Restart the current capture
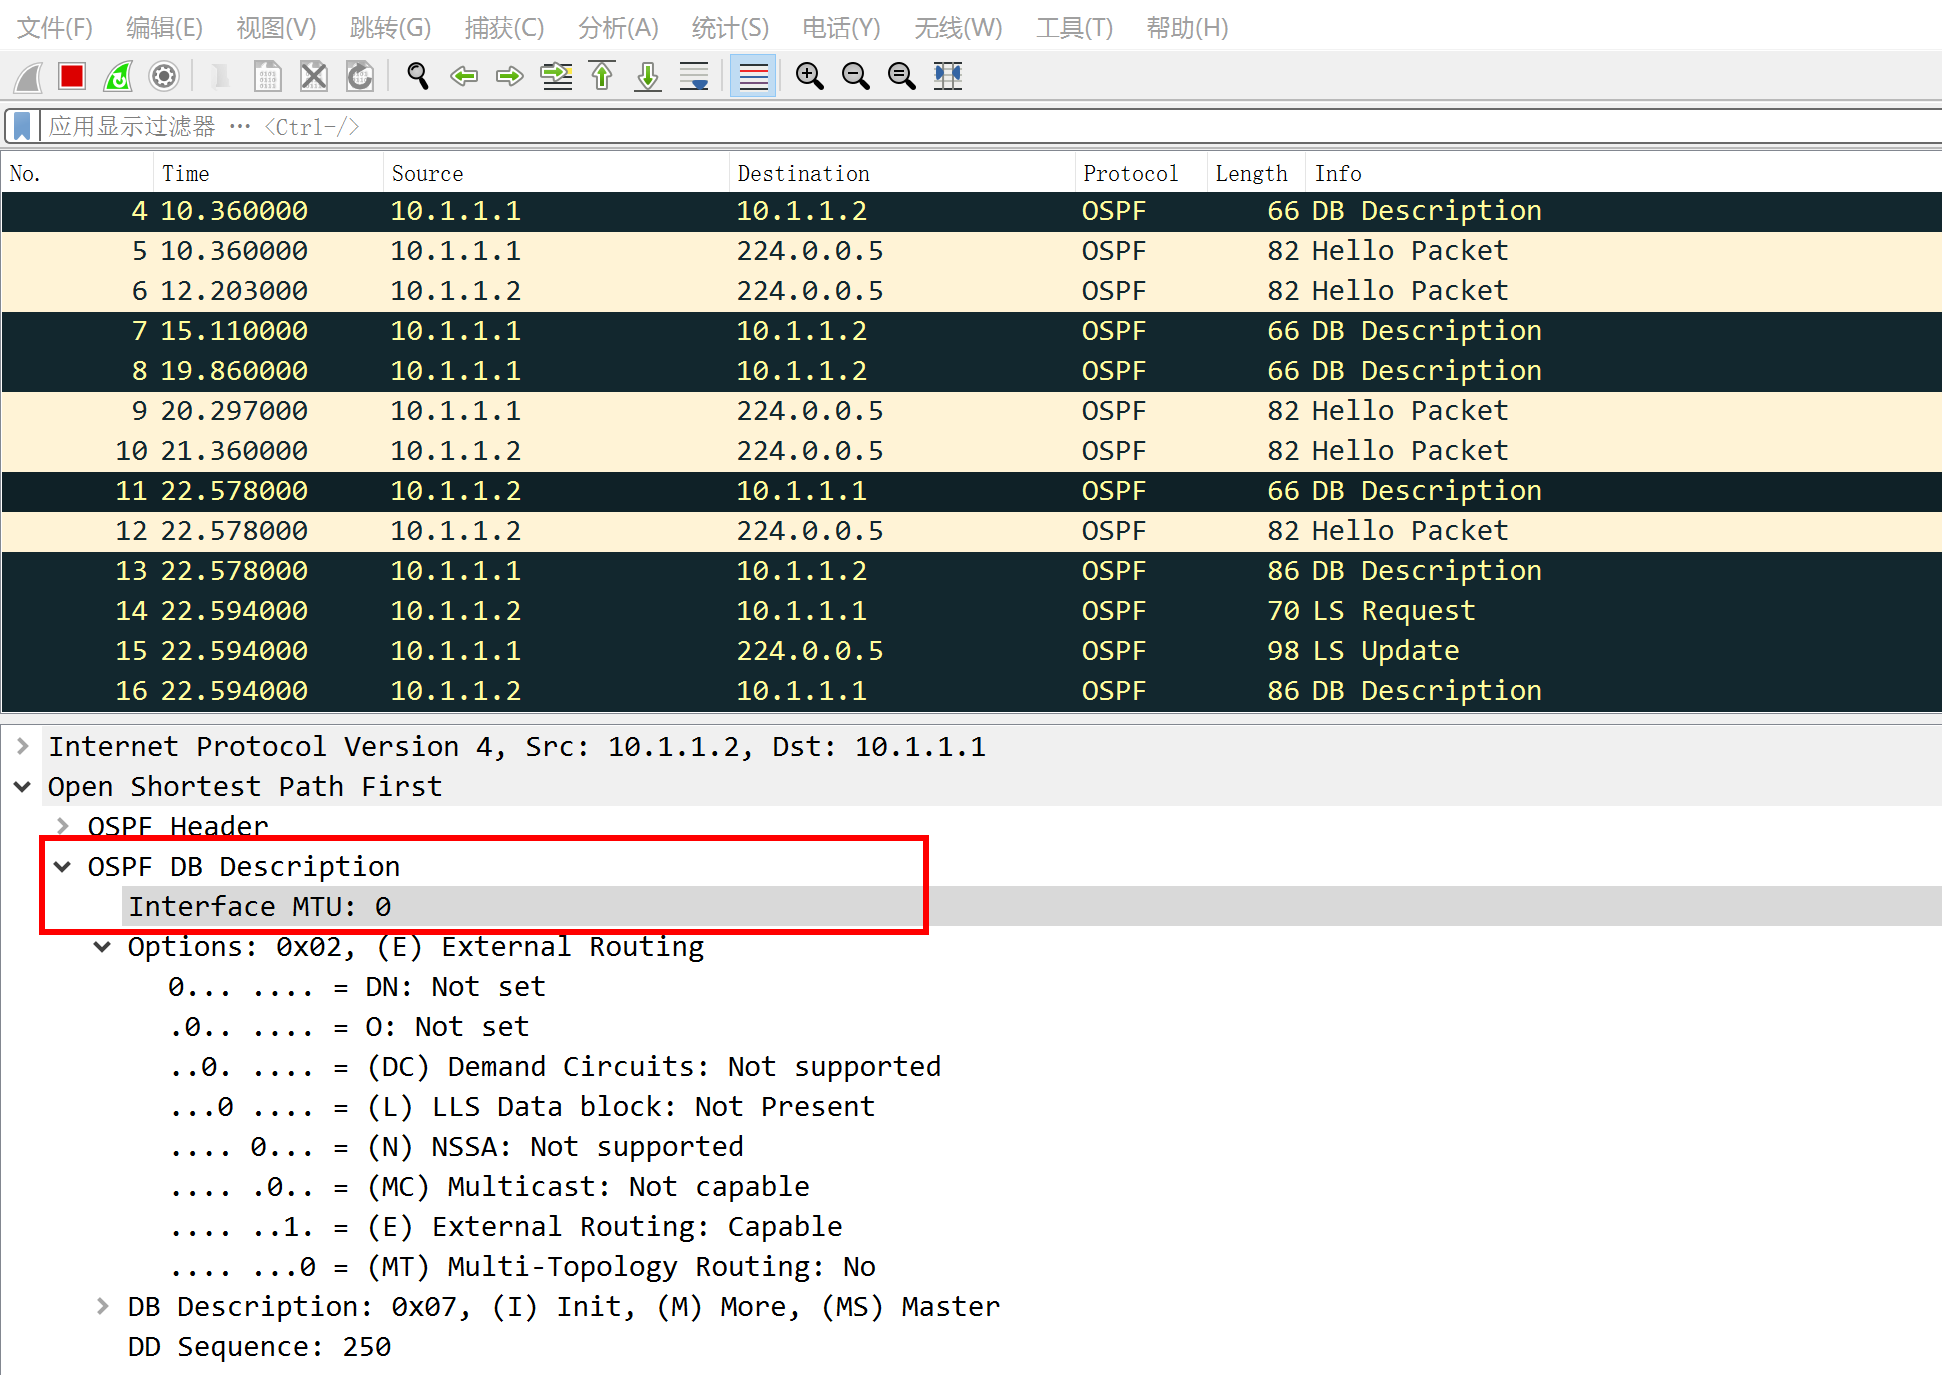The width and height of the screenshot is (1942, 1375). tap(118, 76)
